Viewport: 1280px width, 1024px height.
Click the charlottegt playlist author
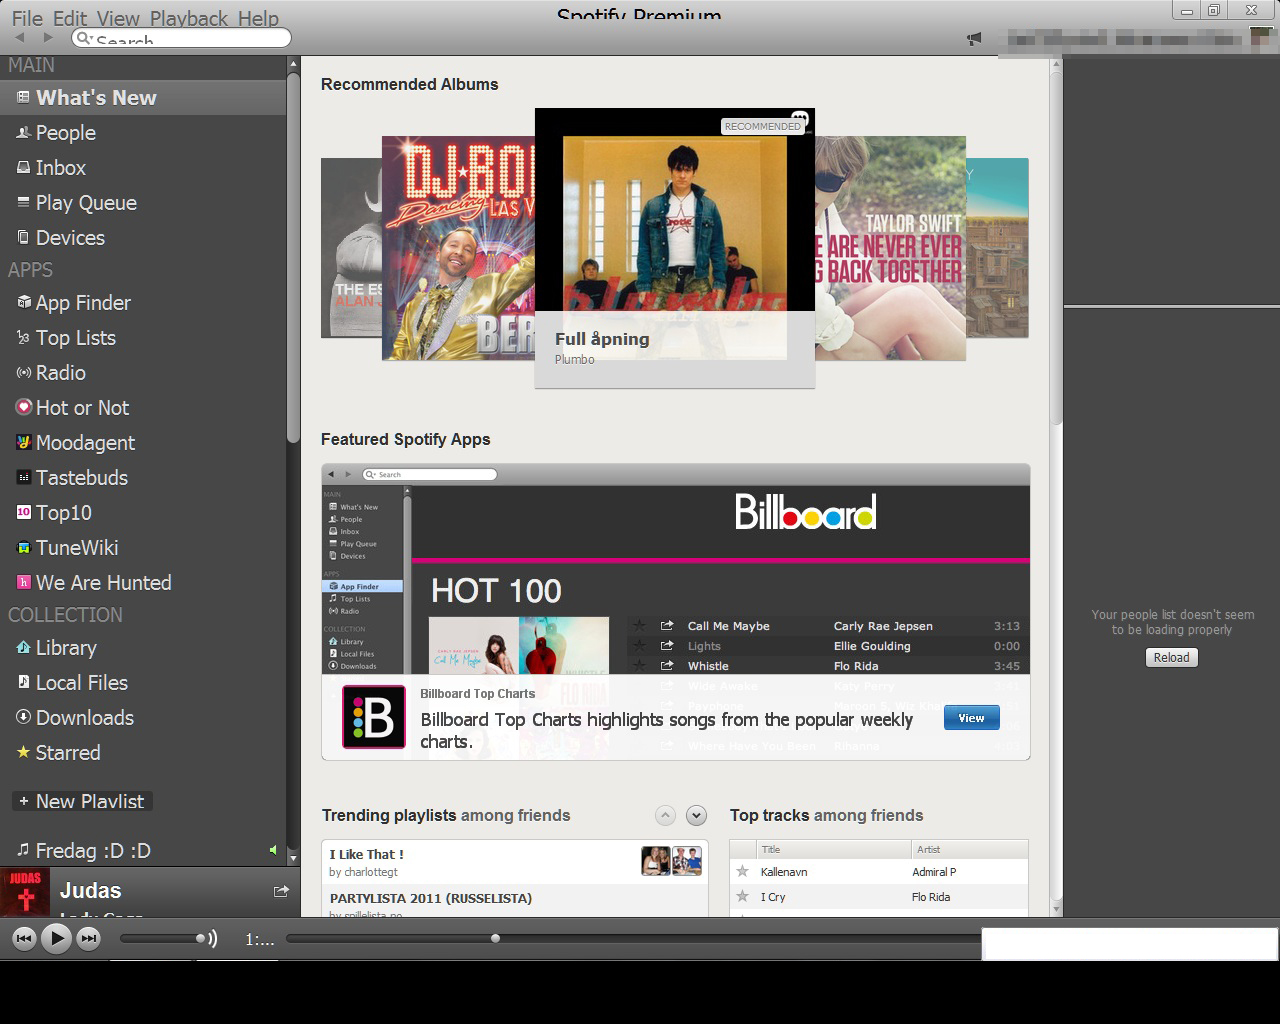[x=371, y=872]
